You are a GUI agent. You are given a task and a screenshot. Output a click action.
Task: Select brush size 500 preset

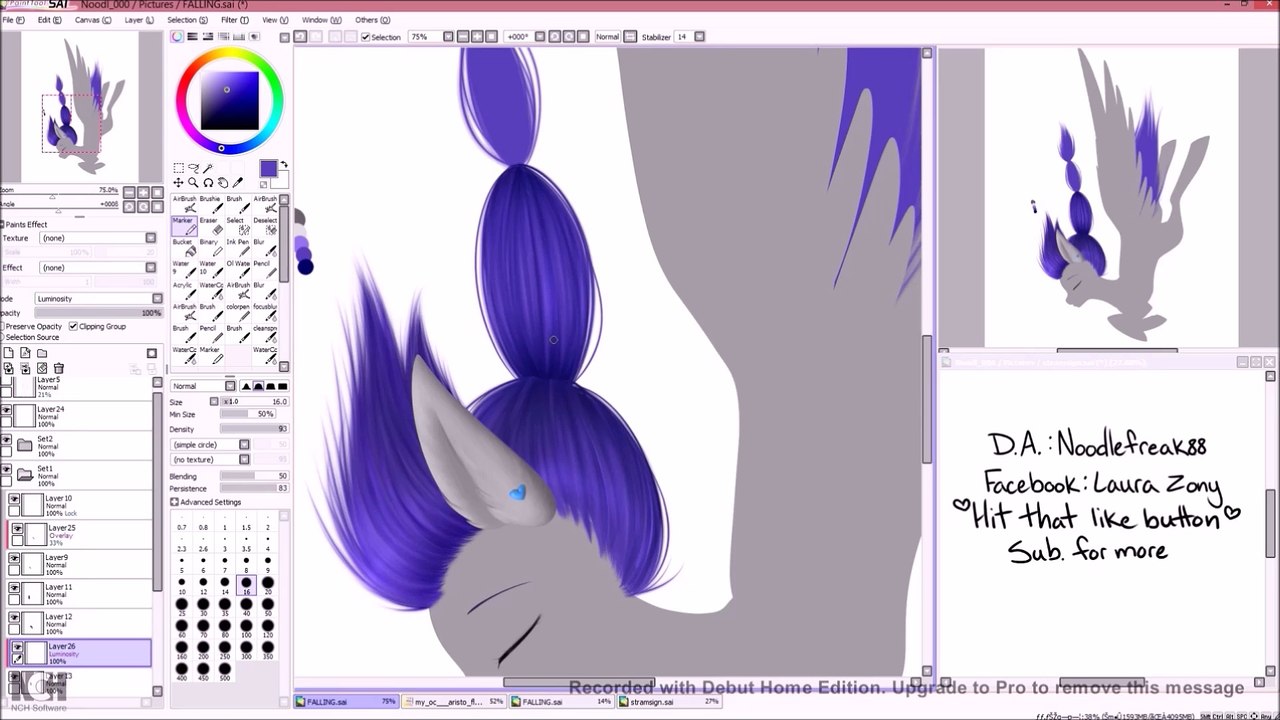point(225,671)
